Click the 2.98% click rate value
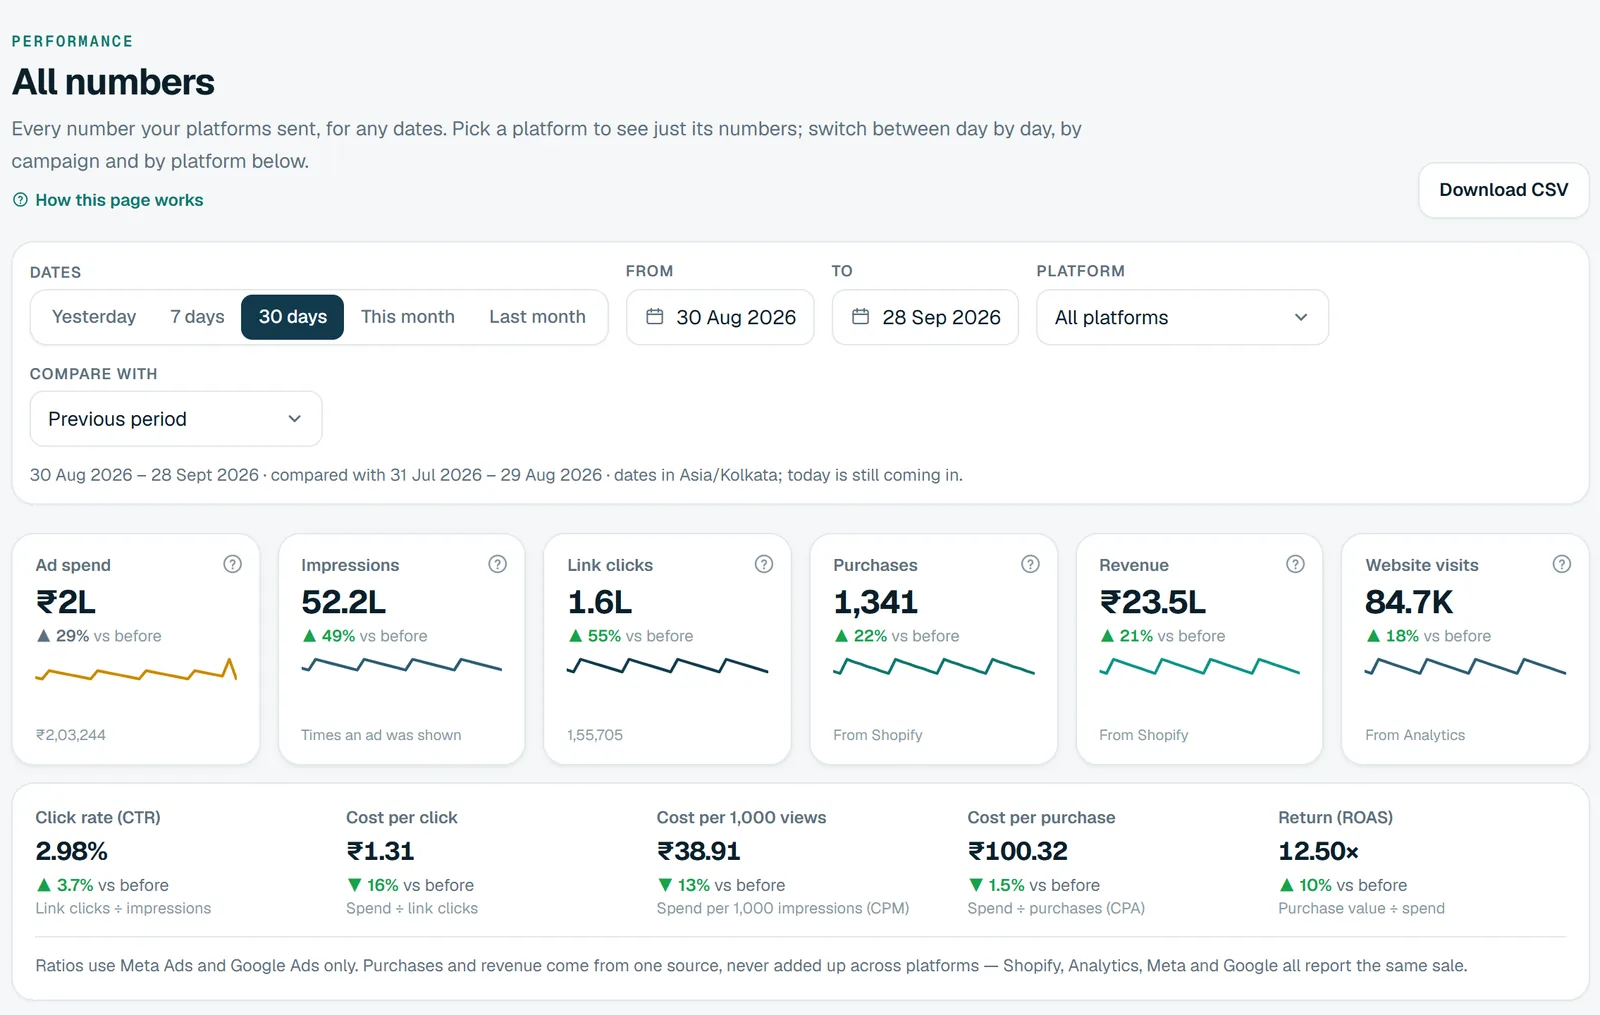This screenshot has height=1015, width=1600. (x=71, y=851)
